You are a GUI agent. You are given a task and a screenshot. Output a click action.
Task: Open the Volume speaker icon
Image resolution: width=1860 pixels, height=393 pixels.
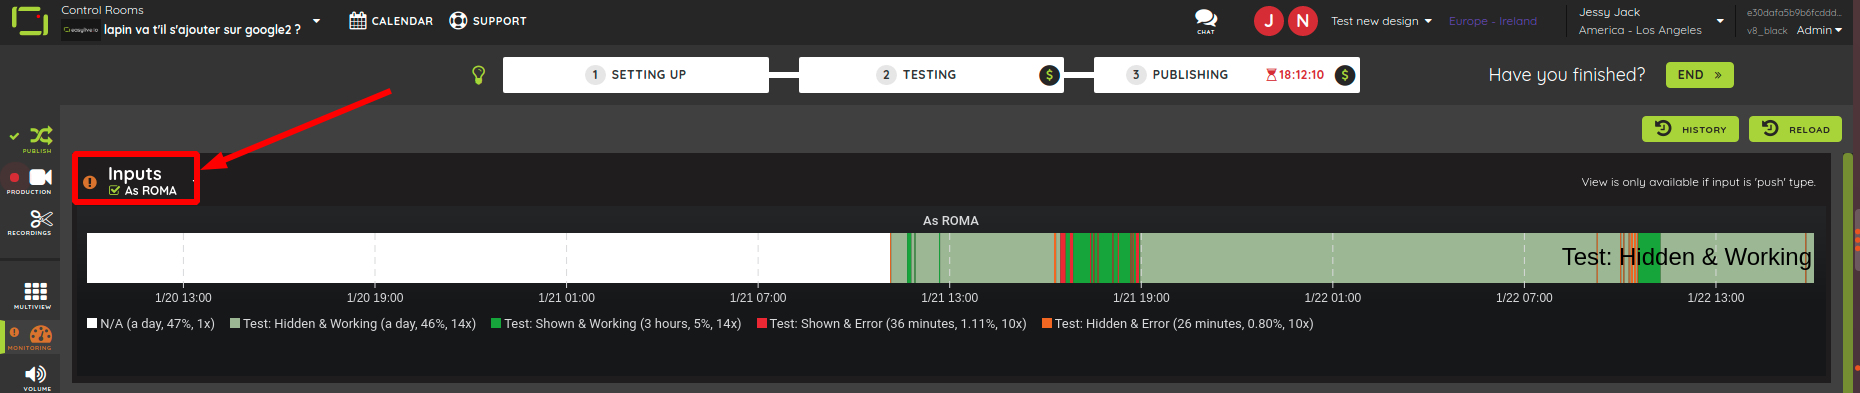click(x=36, y=374)
